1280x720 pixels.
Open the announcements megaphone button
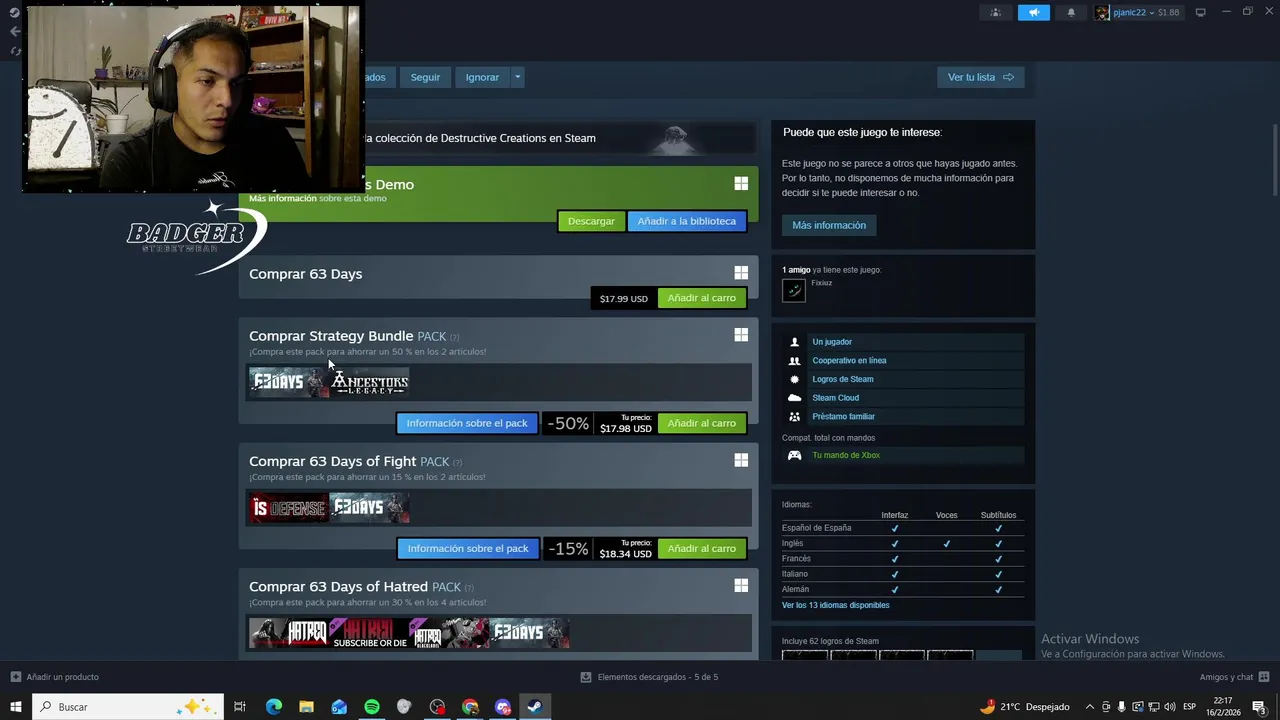(1034, 12)
